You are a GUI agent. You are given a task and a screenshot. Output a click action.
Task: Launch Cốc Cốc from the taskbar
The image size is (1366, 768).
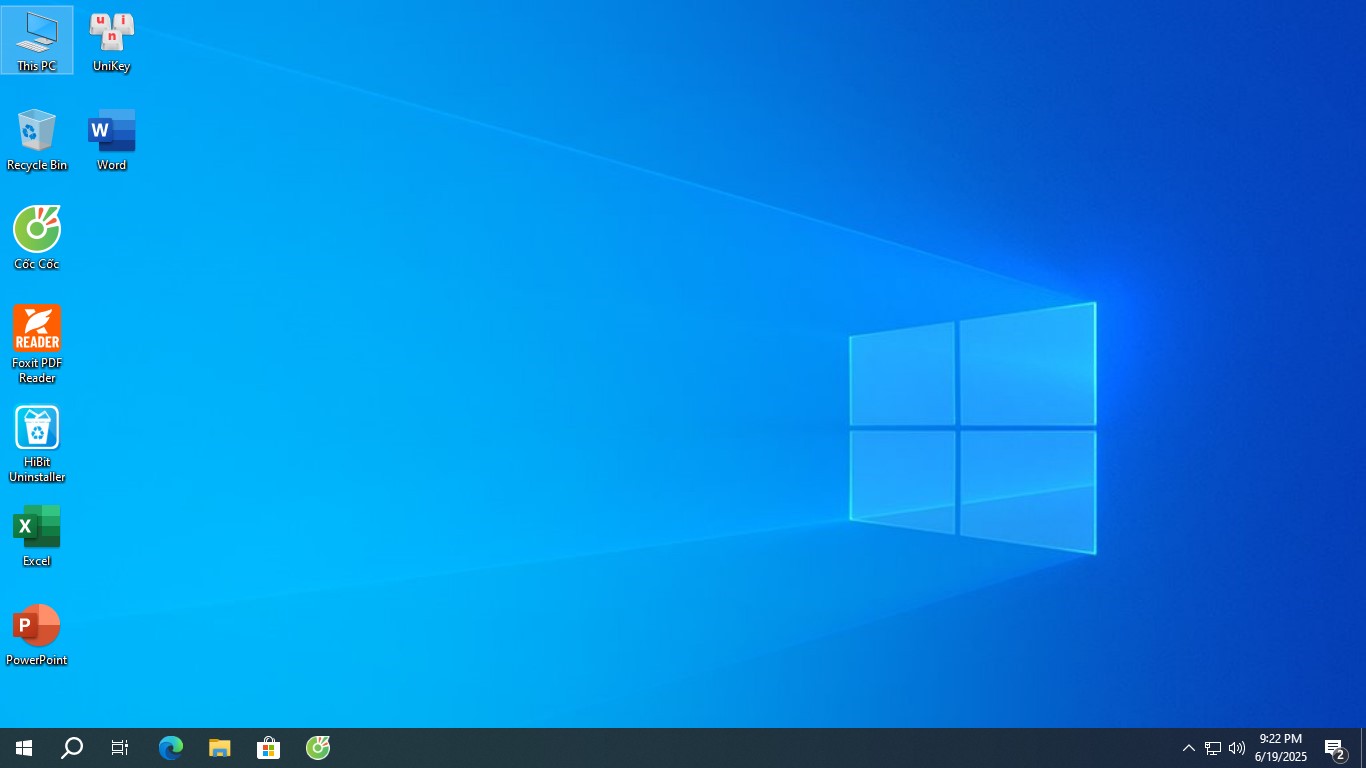pyautogui.click(x=317, y=747)
